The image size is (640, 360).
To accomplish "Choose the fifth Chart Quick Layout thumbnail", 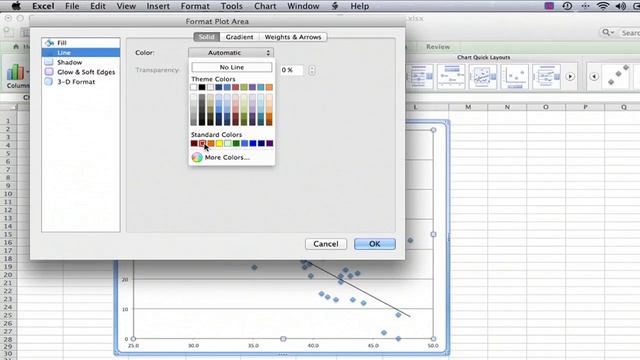I will click(x=546, y=76).
